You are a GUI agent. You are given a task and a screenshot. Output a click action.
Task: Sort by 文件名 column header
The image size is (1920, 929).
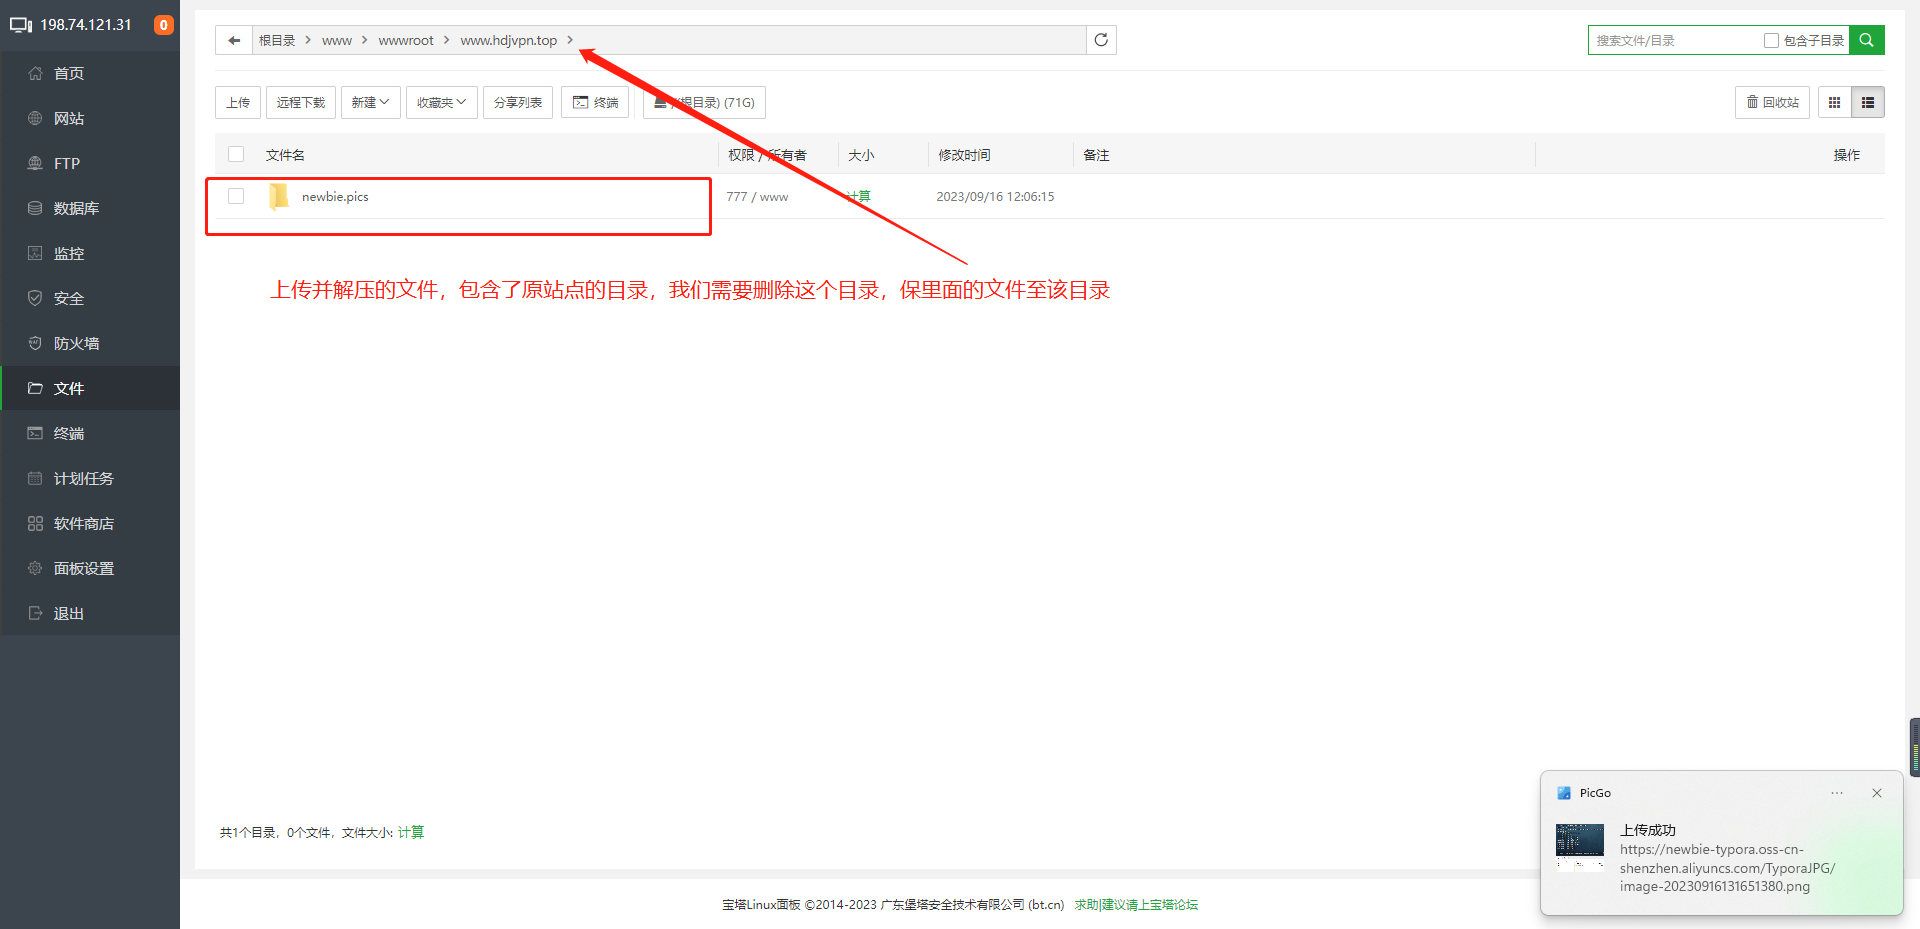click(x=285, y=155)
